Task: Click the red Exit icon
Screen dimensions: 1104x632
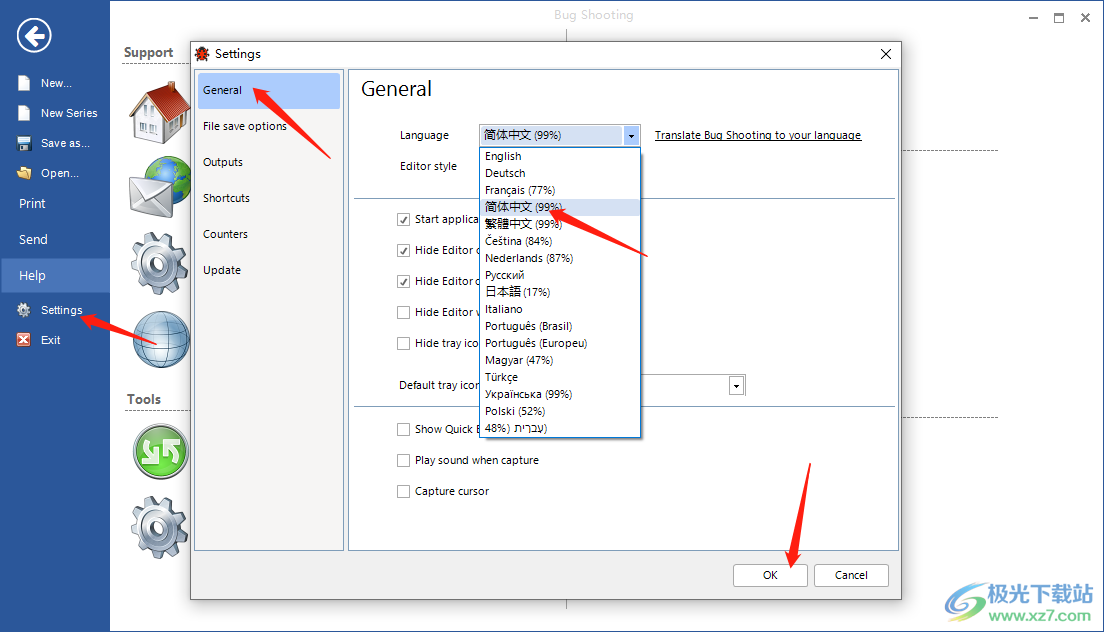Action: click(x=24, y=340)
